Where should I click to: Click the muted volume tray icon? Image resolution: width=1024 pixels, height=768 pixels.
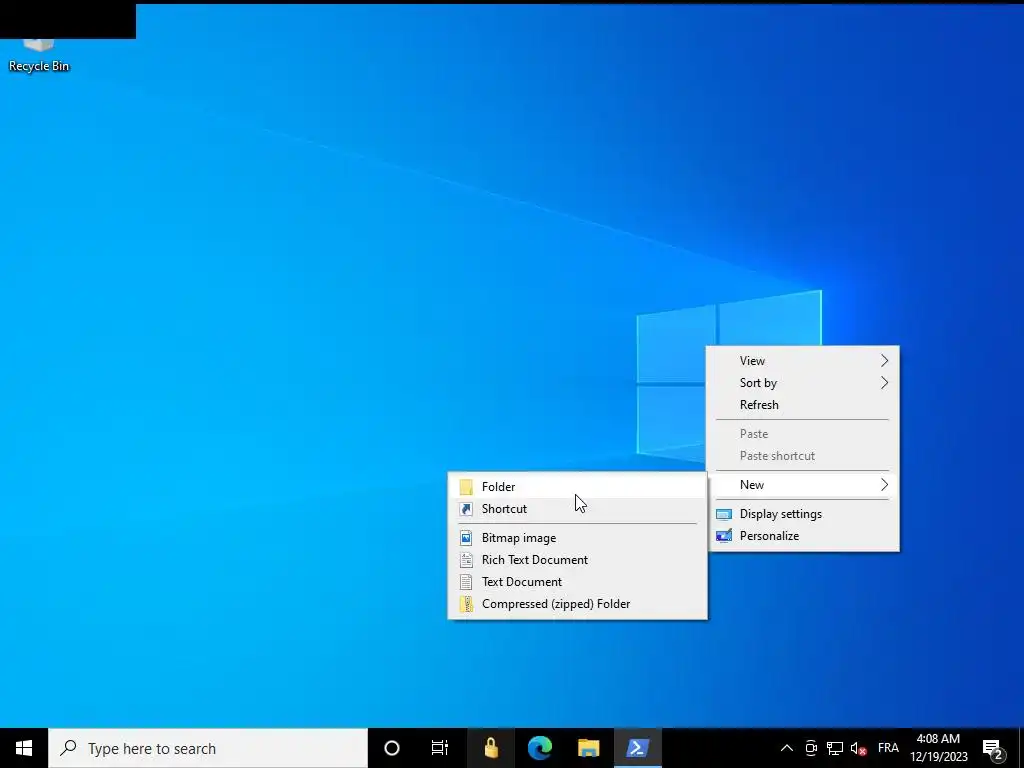(x=858, y=748)
